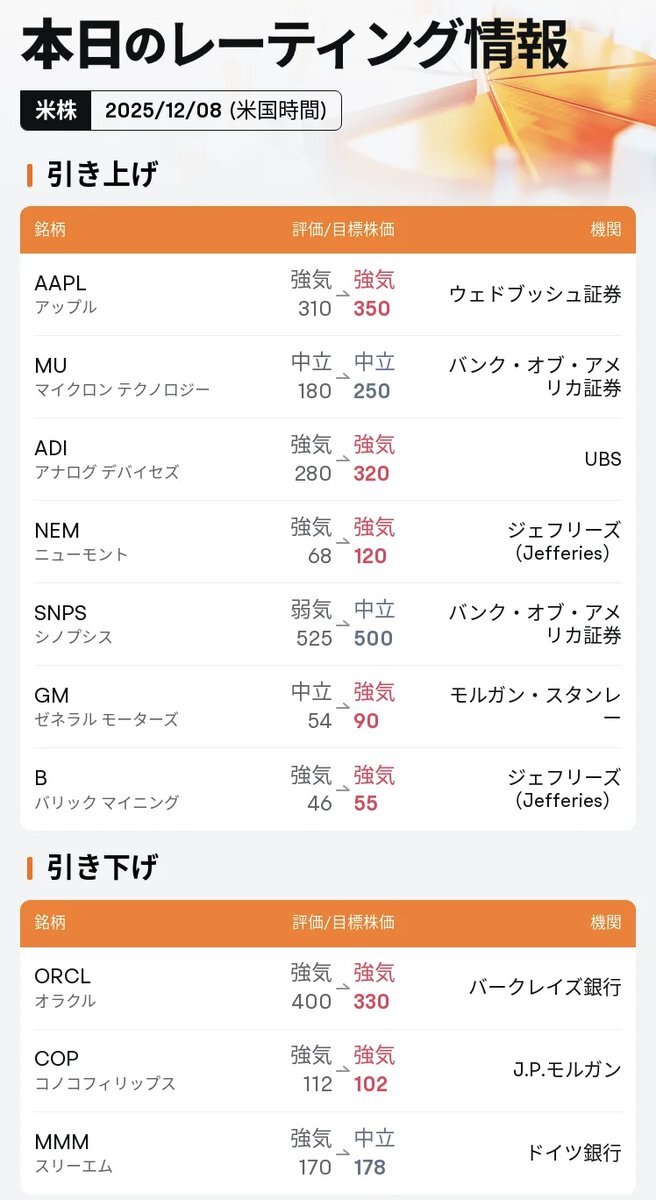This screenshot has width=656, height=1200.
Task: Select the 2025/12/08 date label
Action: [x=215, y=111]
